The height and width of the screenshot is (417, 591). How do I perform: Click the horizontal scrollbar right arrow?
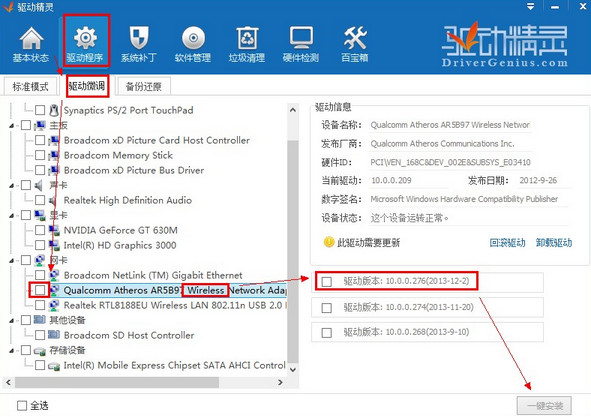pyautogui.click(x=280, y=382)
